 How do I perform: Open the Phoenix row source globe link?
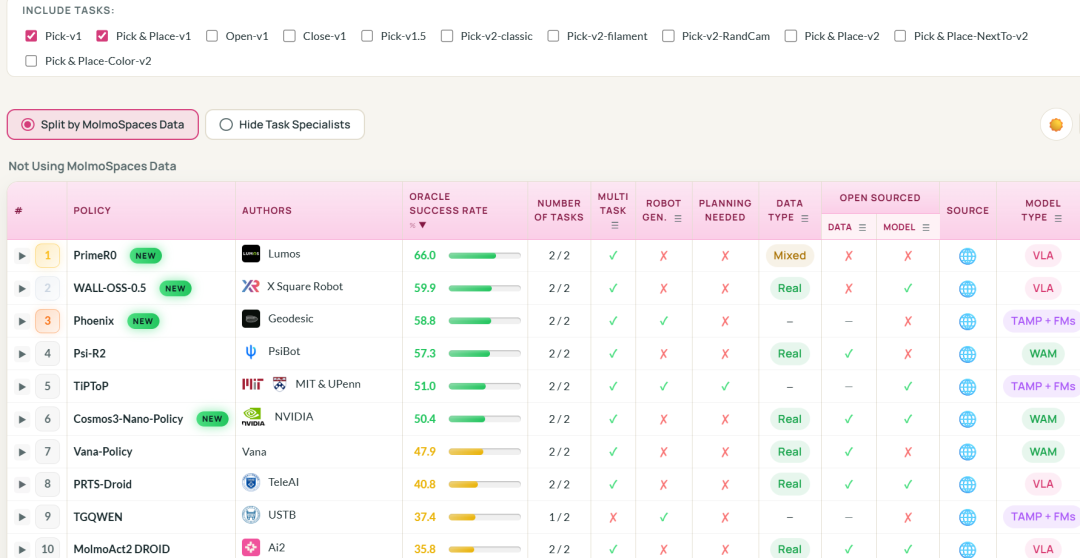[x=967, y=321]
